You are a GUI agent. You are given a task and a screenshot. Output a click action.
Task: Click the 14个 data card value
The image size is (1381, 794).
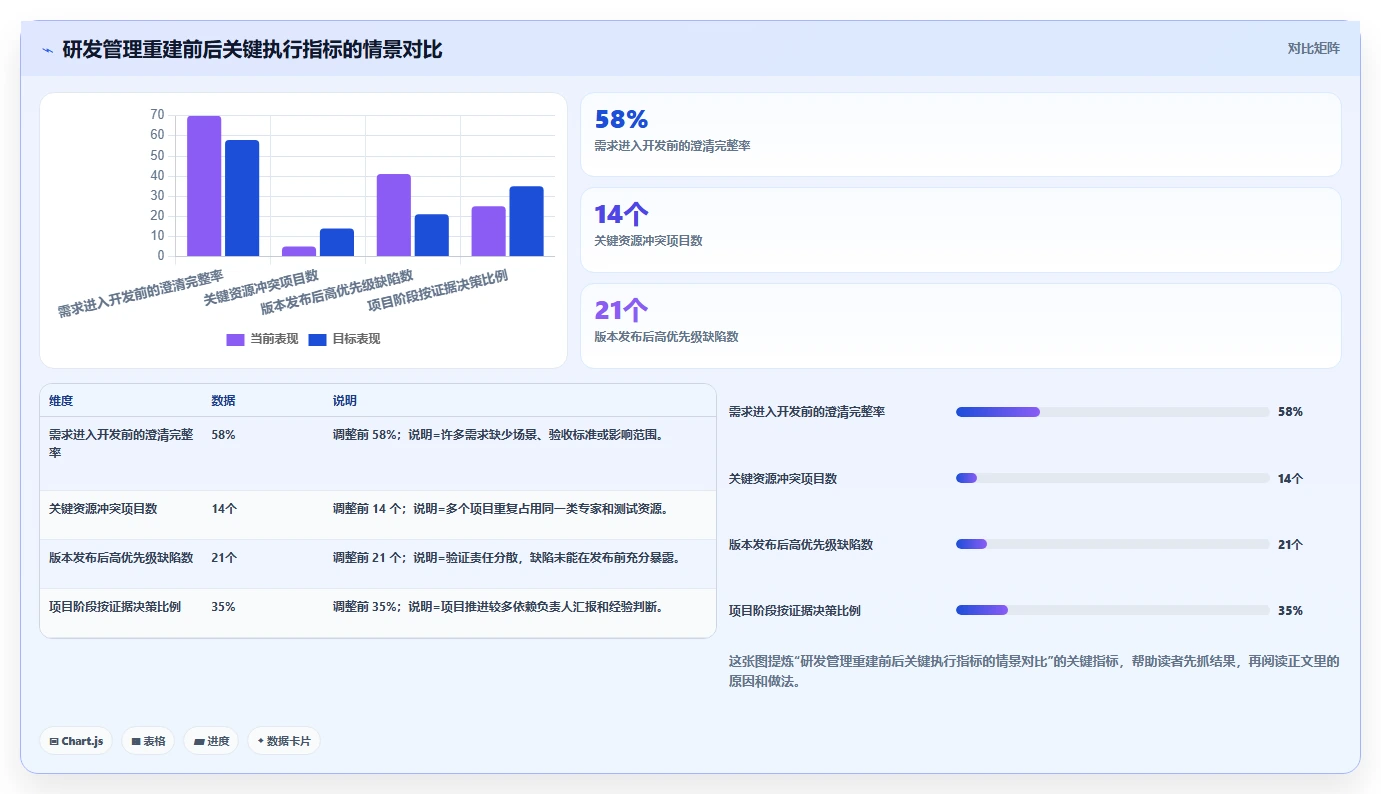(x=621, y=214)
